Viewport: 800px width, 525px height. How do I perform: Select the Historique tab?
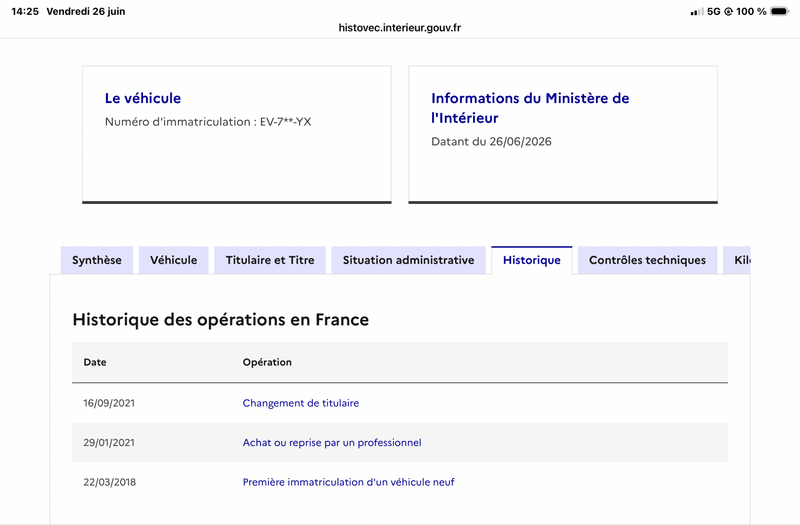[532, 260]
